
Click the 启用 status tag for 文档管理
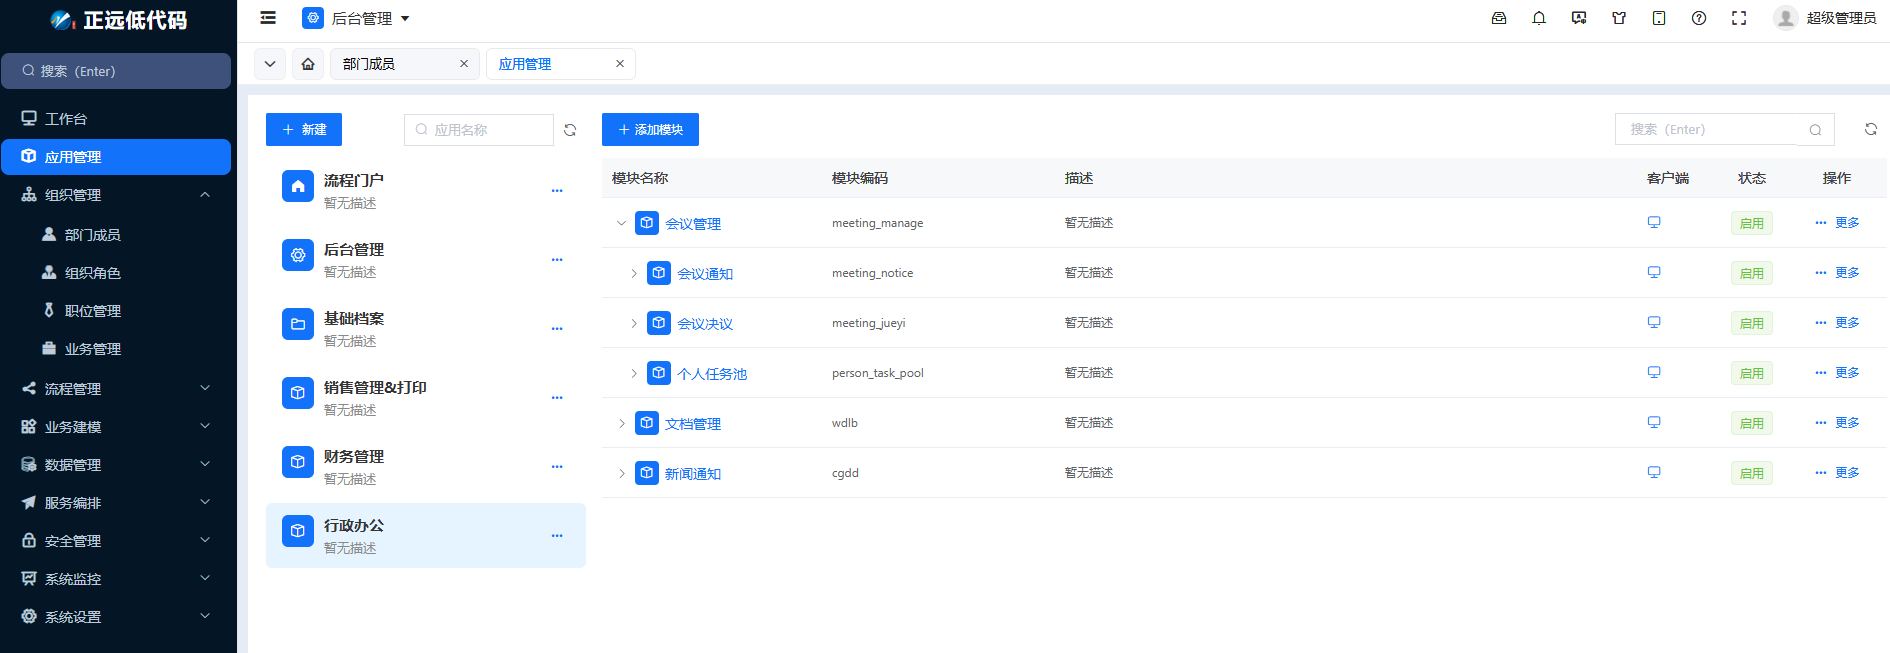pos(1751,423)
